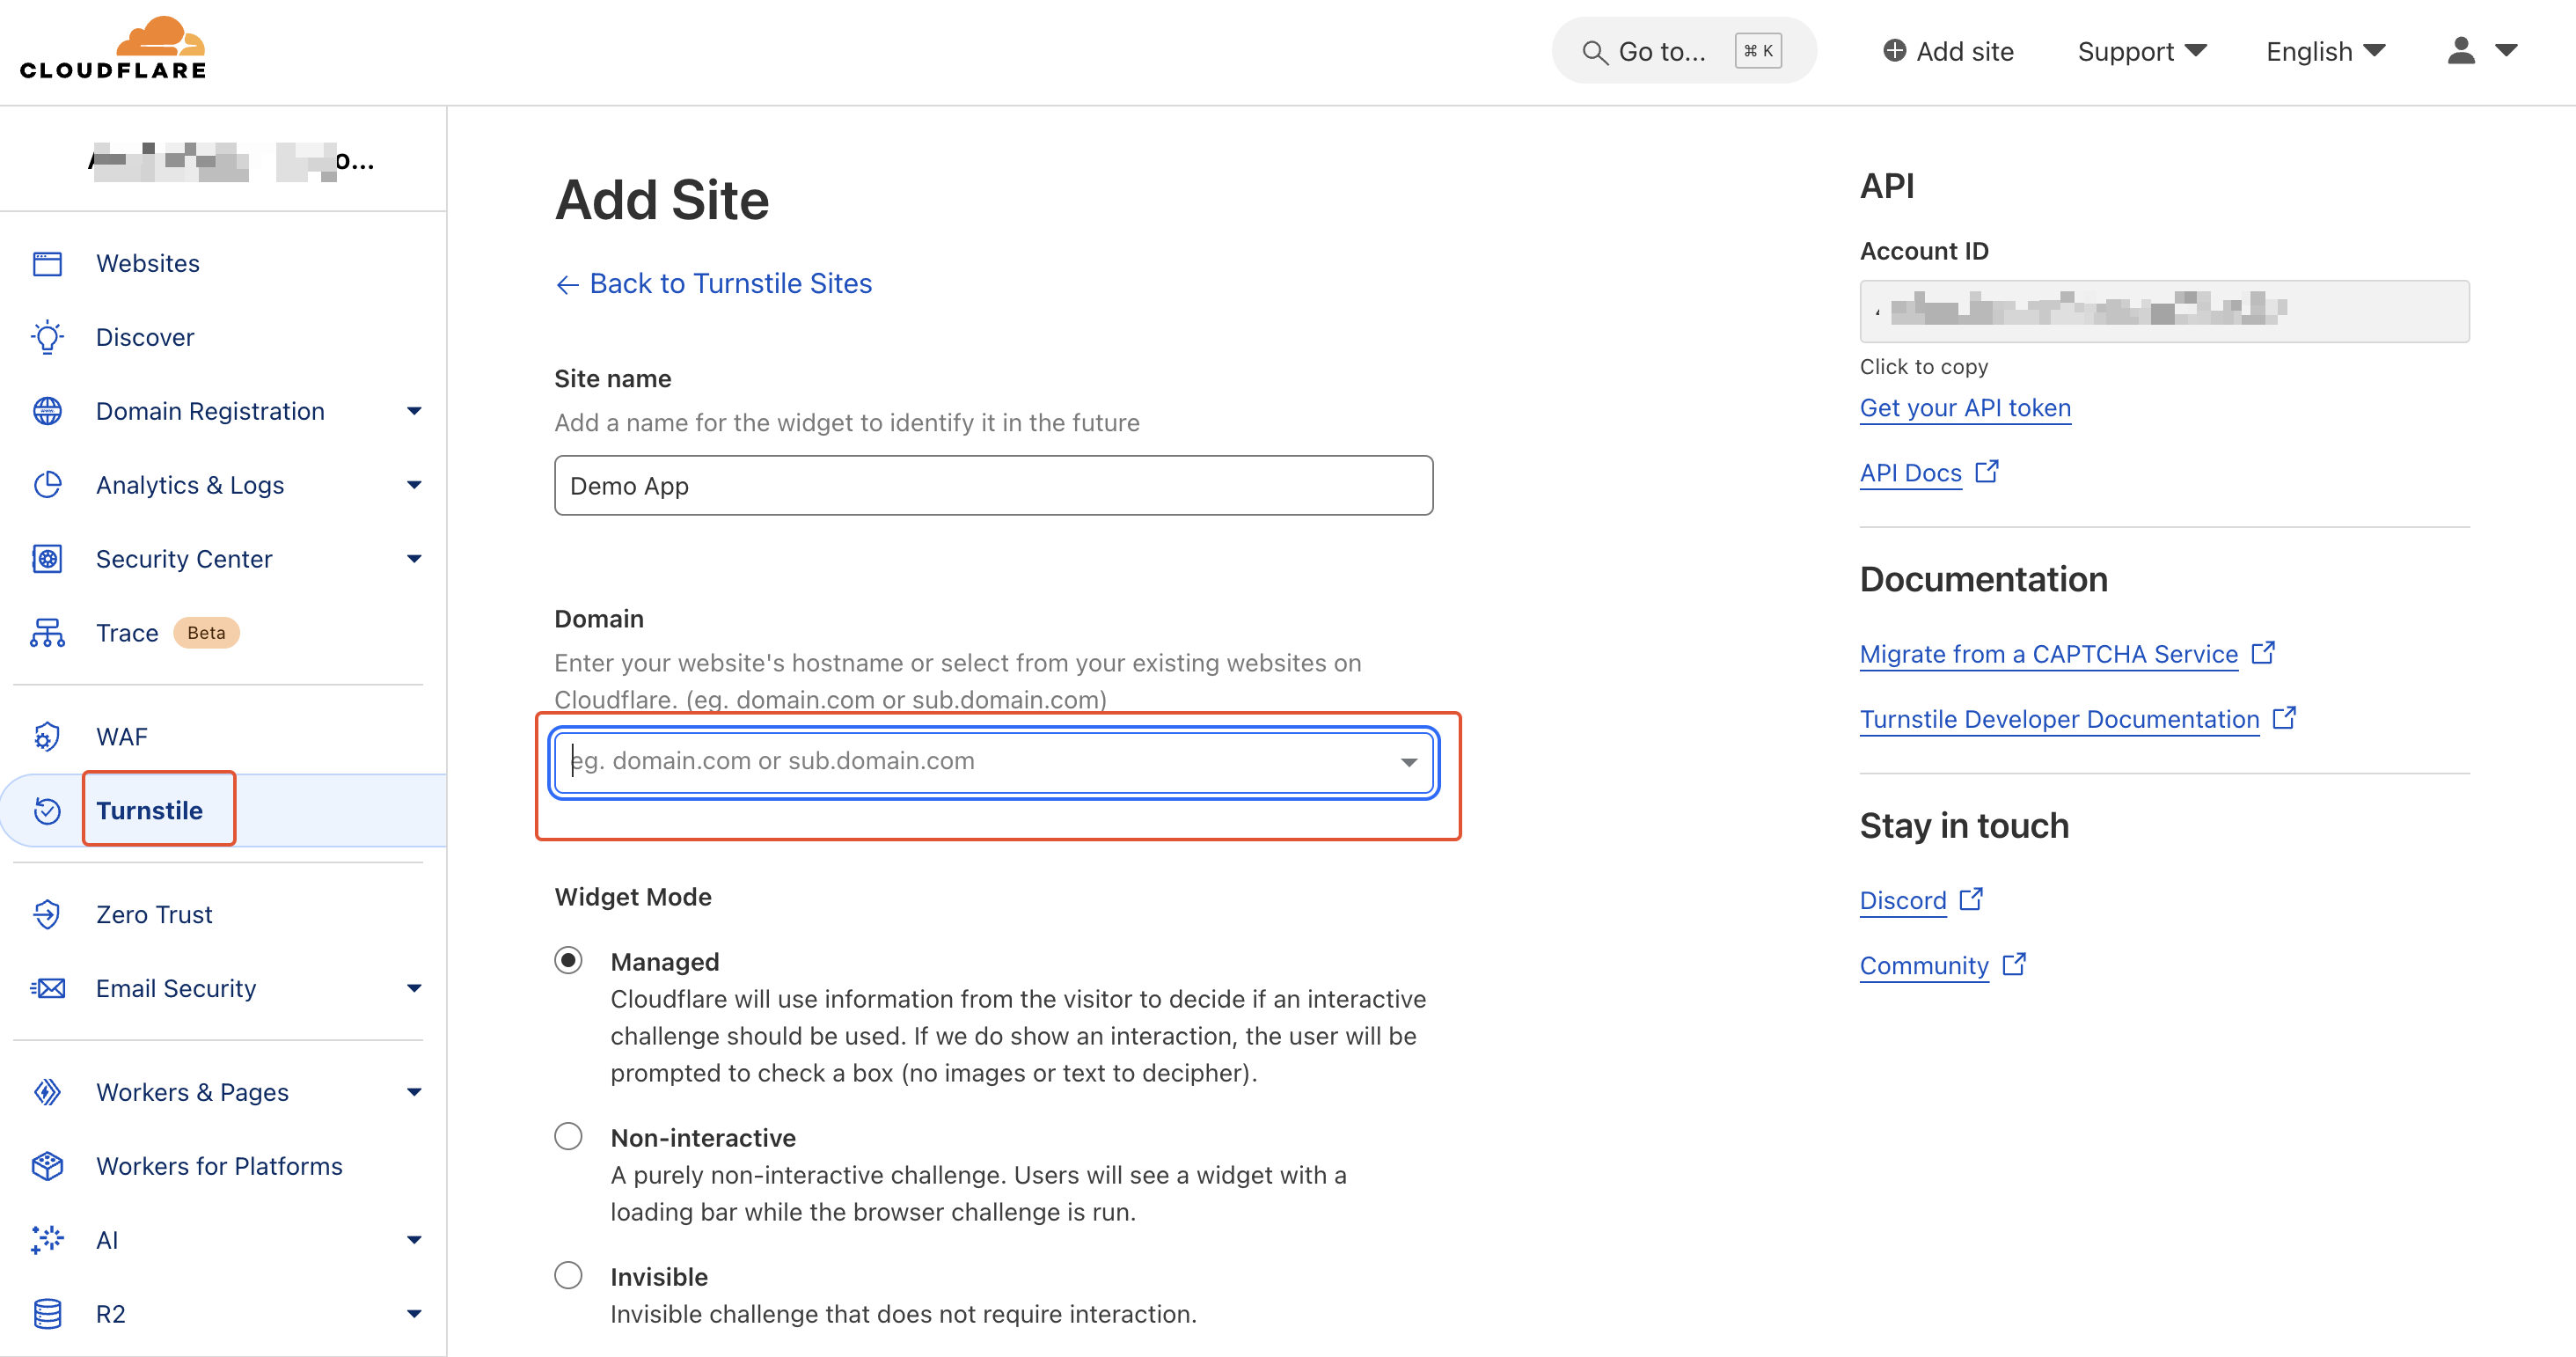Select the Non-interactive widget mode

568,1137
